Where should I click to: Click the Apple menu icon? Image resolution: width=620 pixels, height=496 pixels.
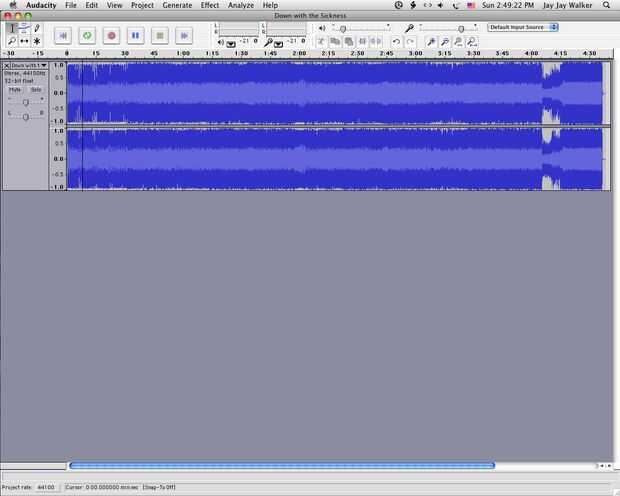click(13, 5)
